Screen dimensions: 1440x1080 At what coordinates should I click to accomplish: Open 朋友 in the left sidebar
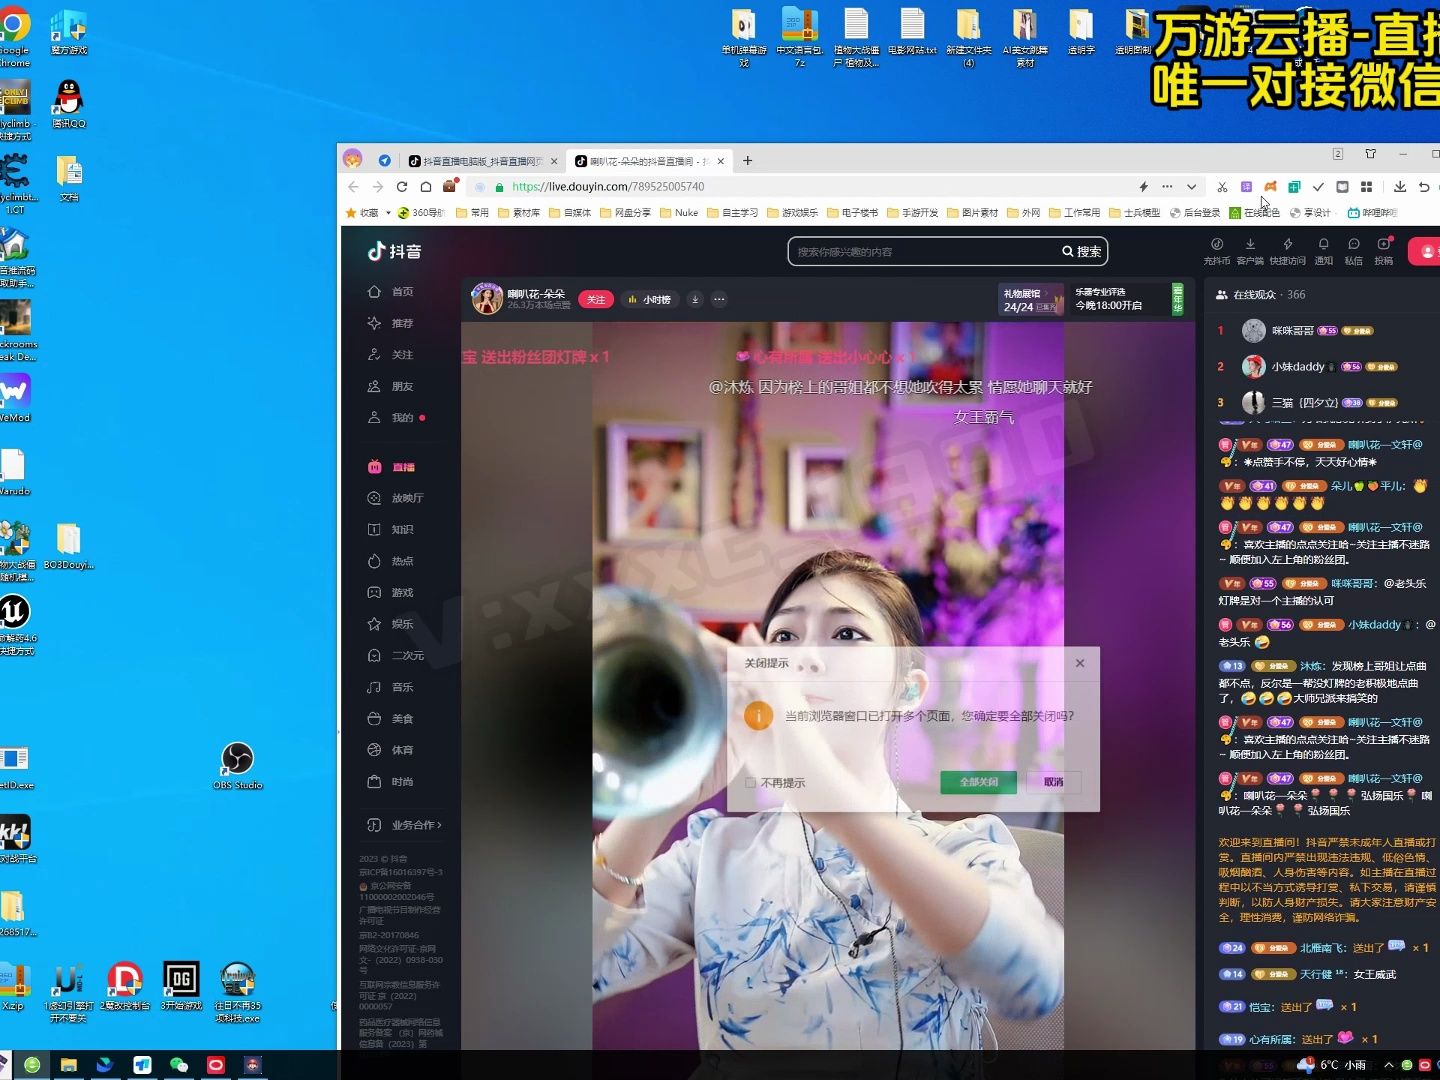pyautogui.click(x=391, y=386)
